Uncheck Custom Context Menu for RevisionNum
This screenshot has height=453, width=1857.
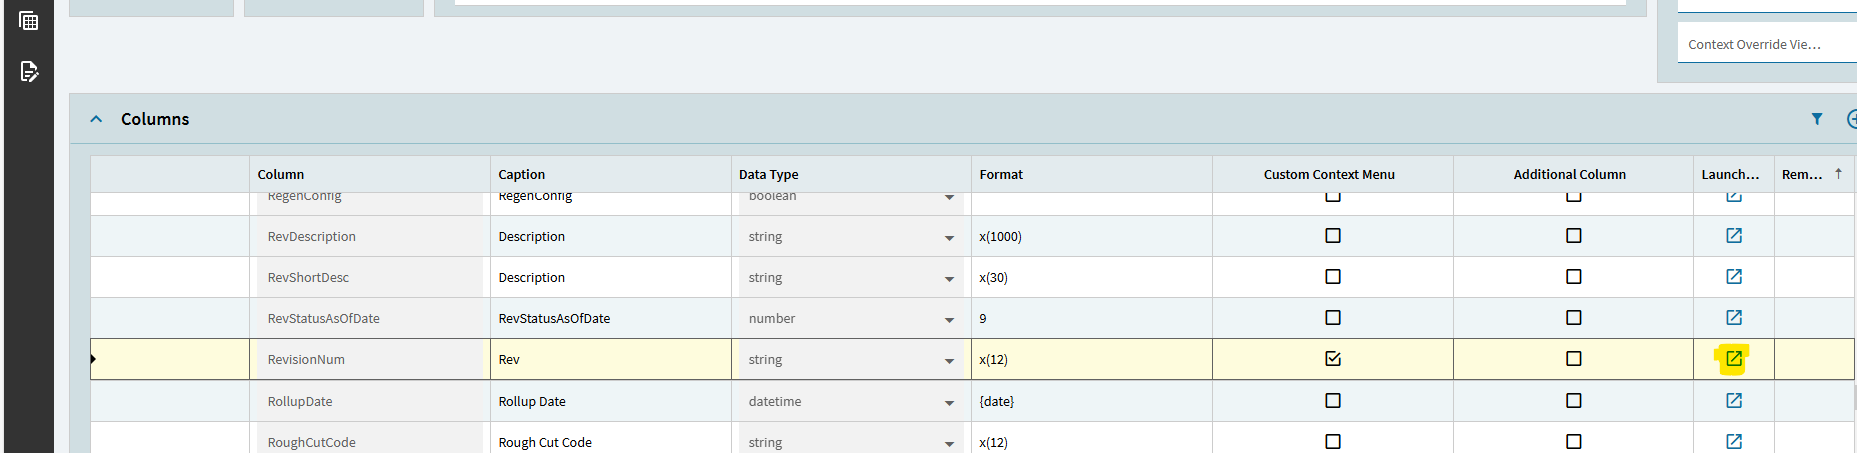[x=1333, y=358]
